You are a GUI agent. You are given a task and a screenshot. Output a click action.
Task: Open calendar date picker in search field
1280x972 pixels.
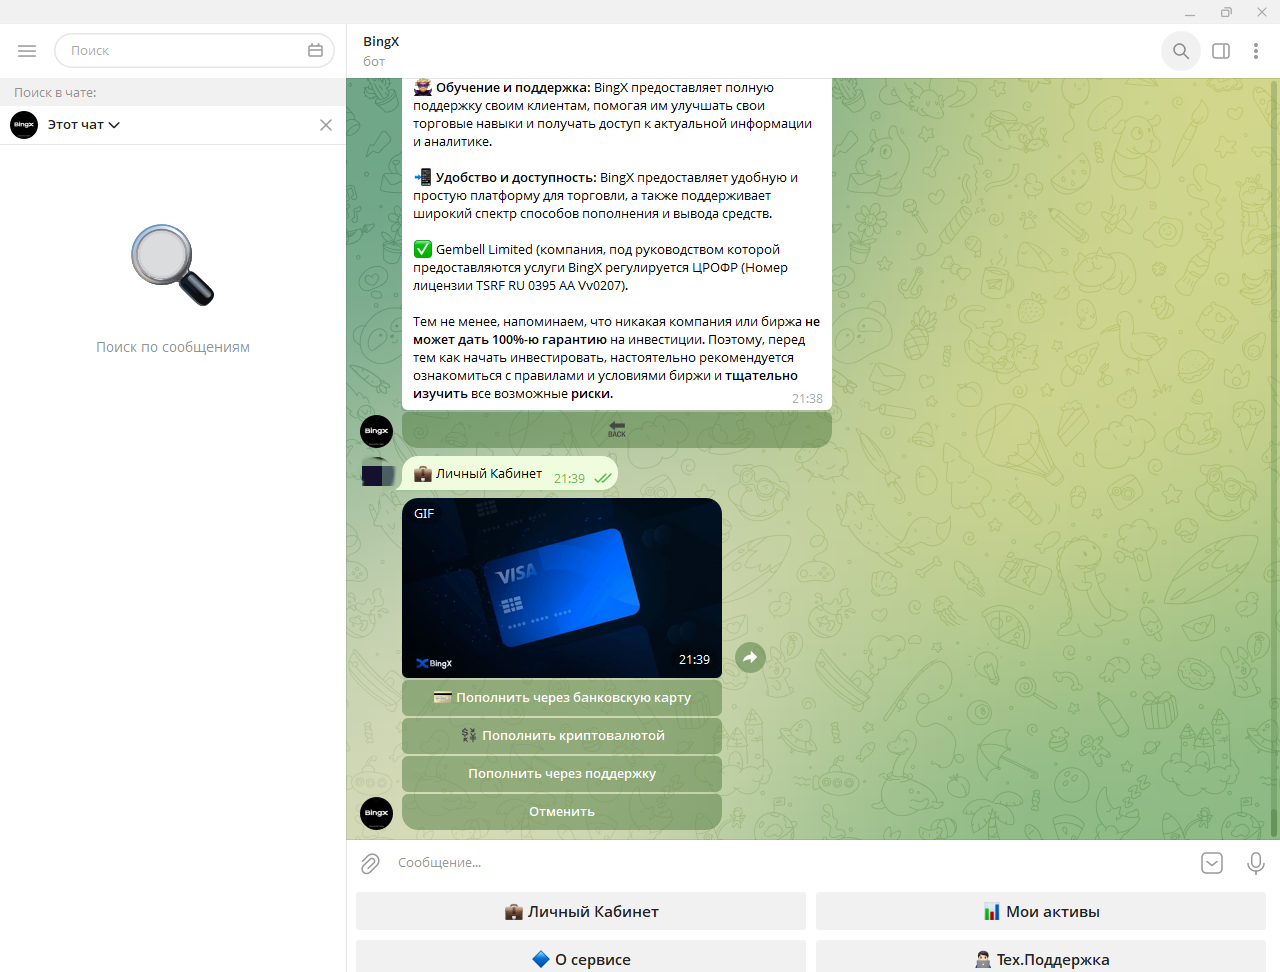click(315, 51)
